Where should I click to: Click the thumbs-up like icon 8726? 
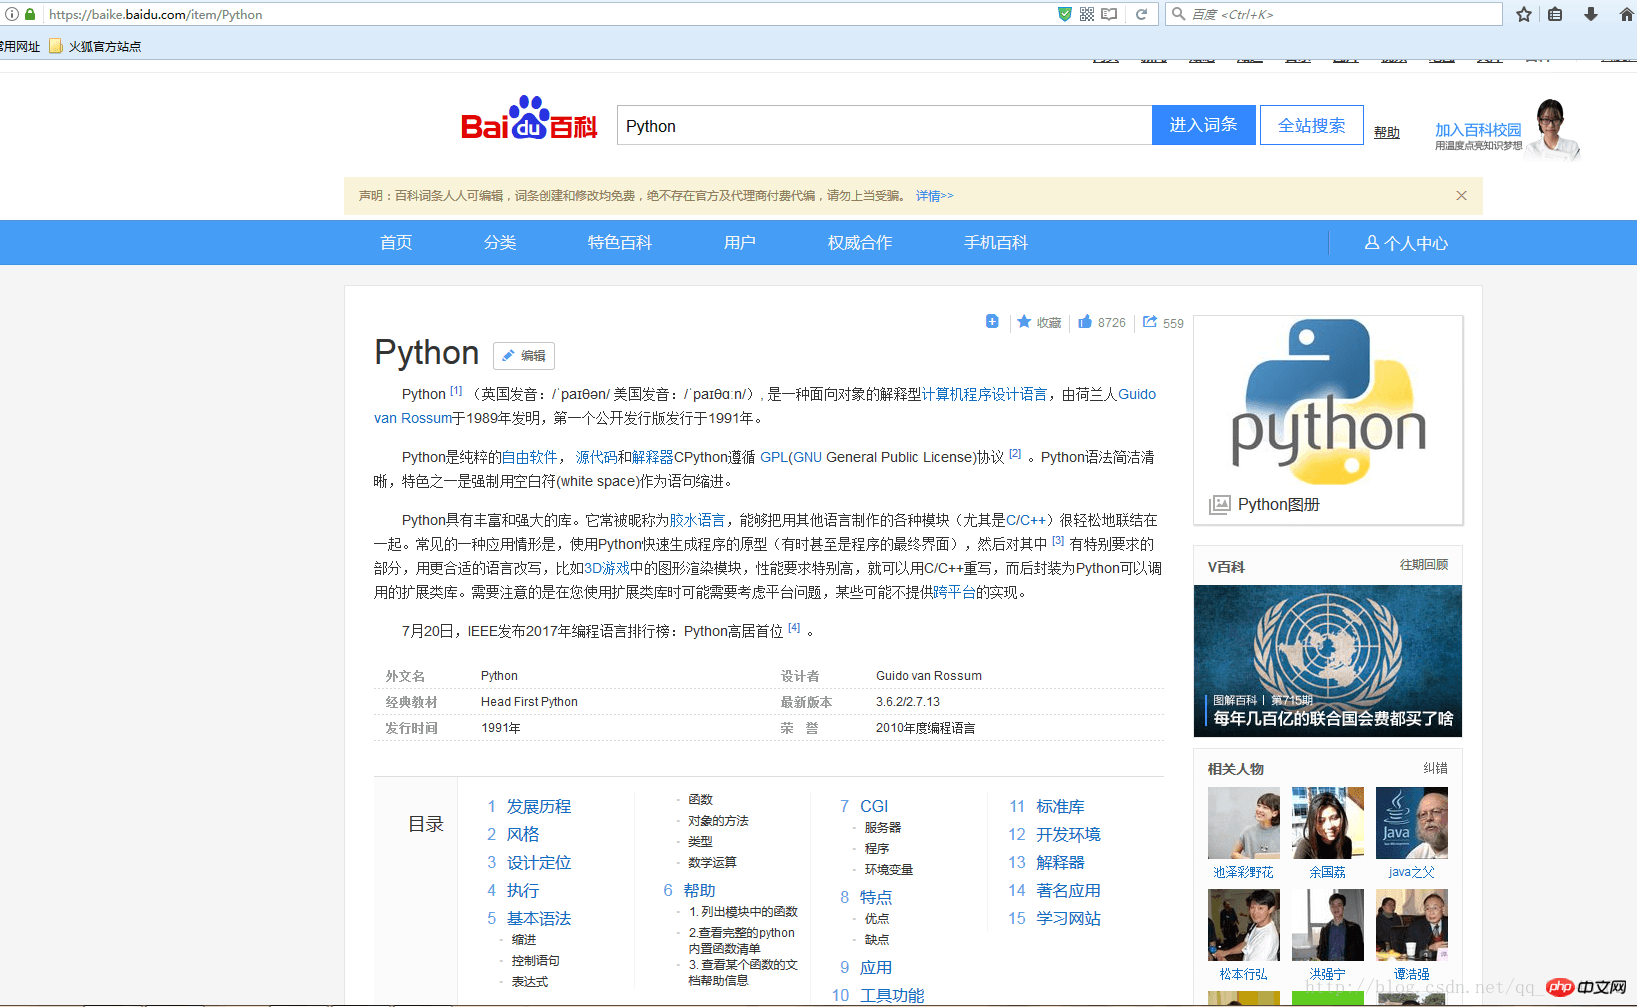click(x=1085, y=322)
